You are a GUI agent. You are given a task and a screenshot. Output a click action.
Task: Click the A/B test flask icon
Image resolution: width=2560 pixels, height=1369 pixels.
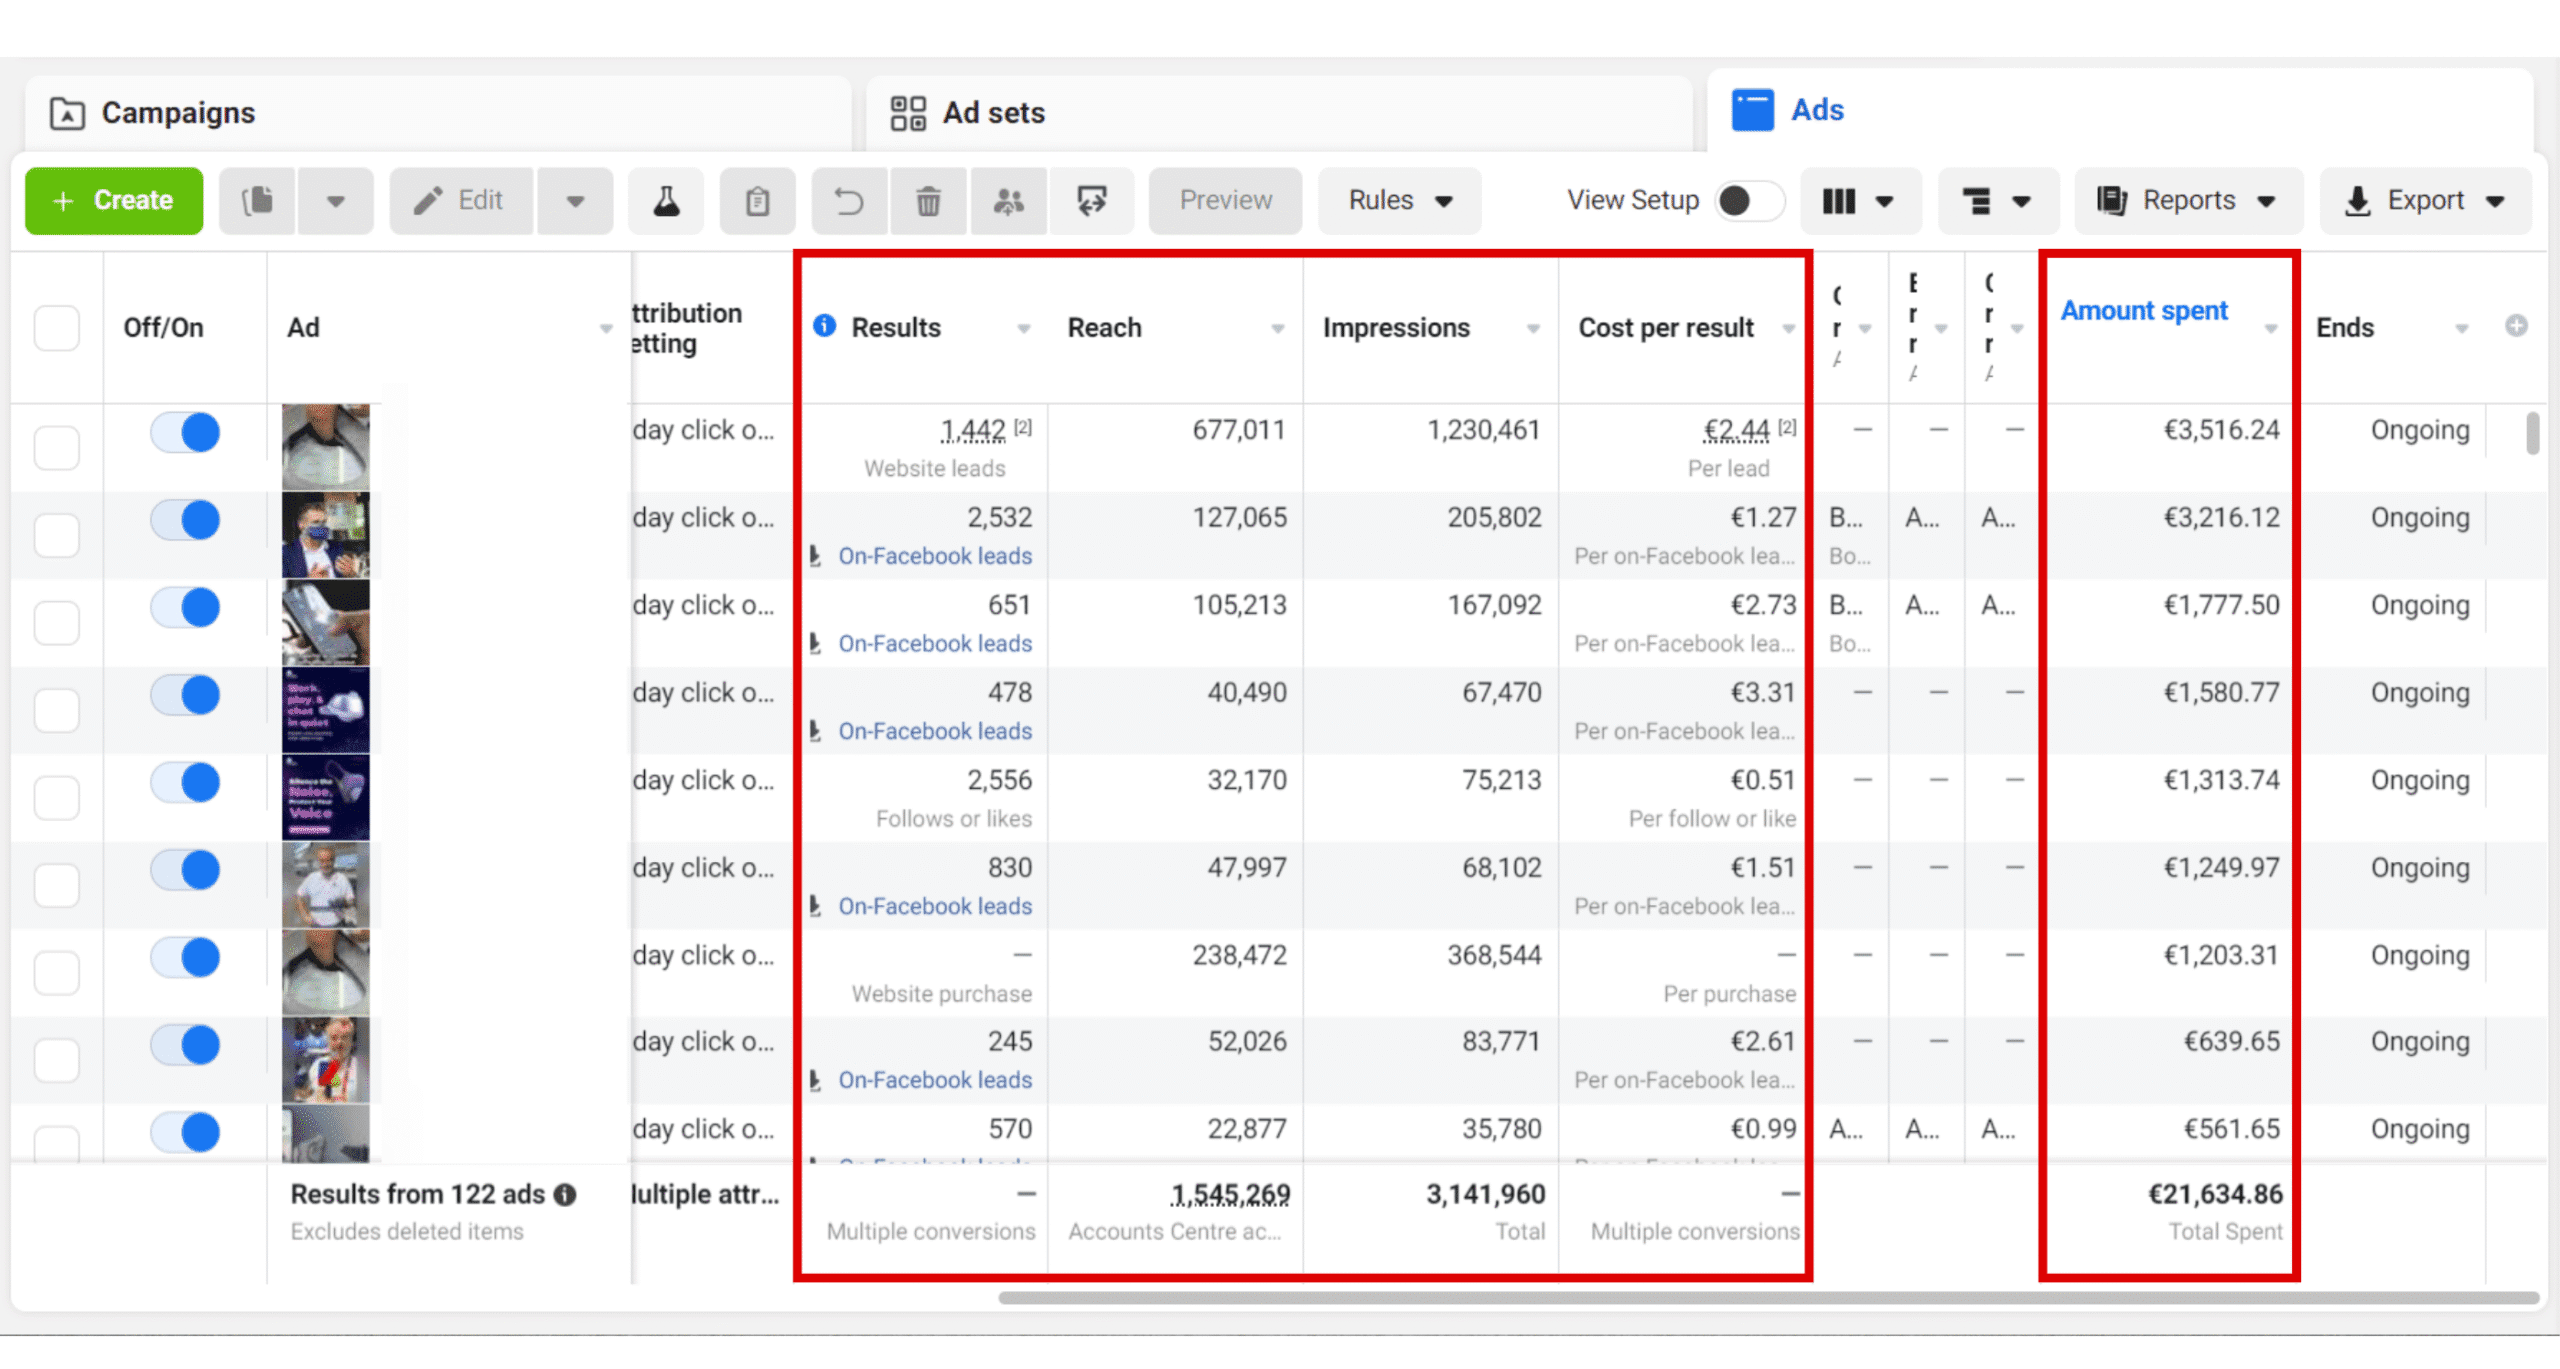coord(666,201)
